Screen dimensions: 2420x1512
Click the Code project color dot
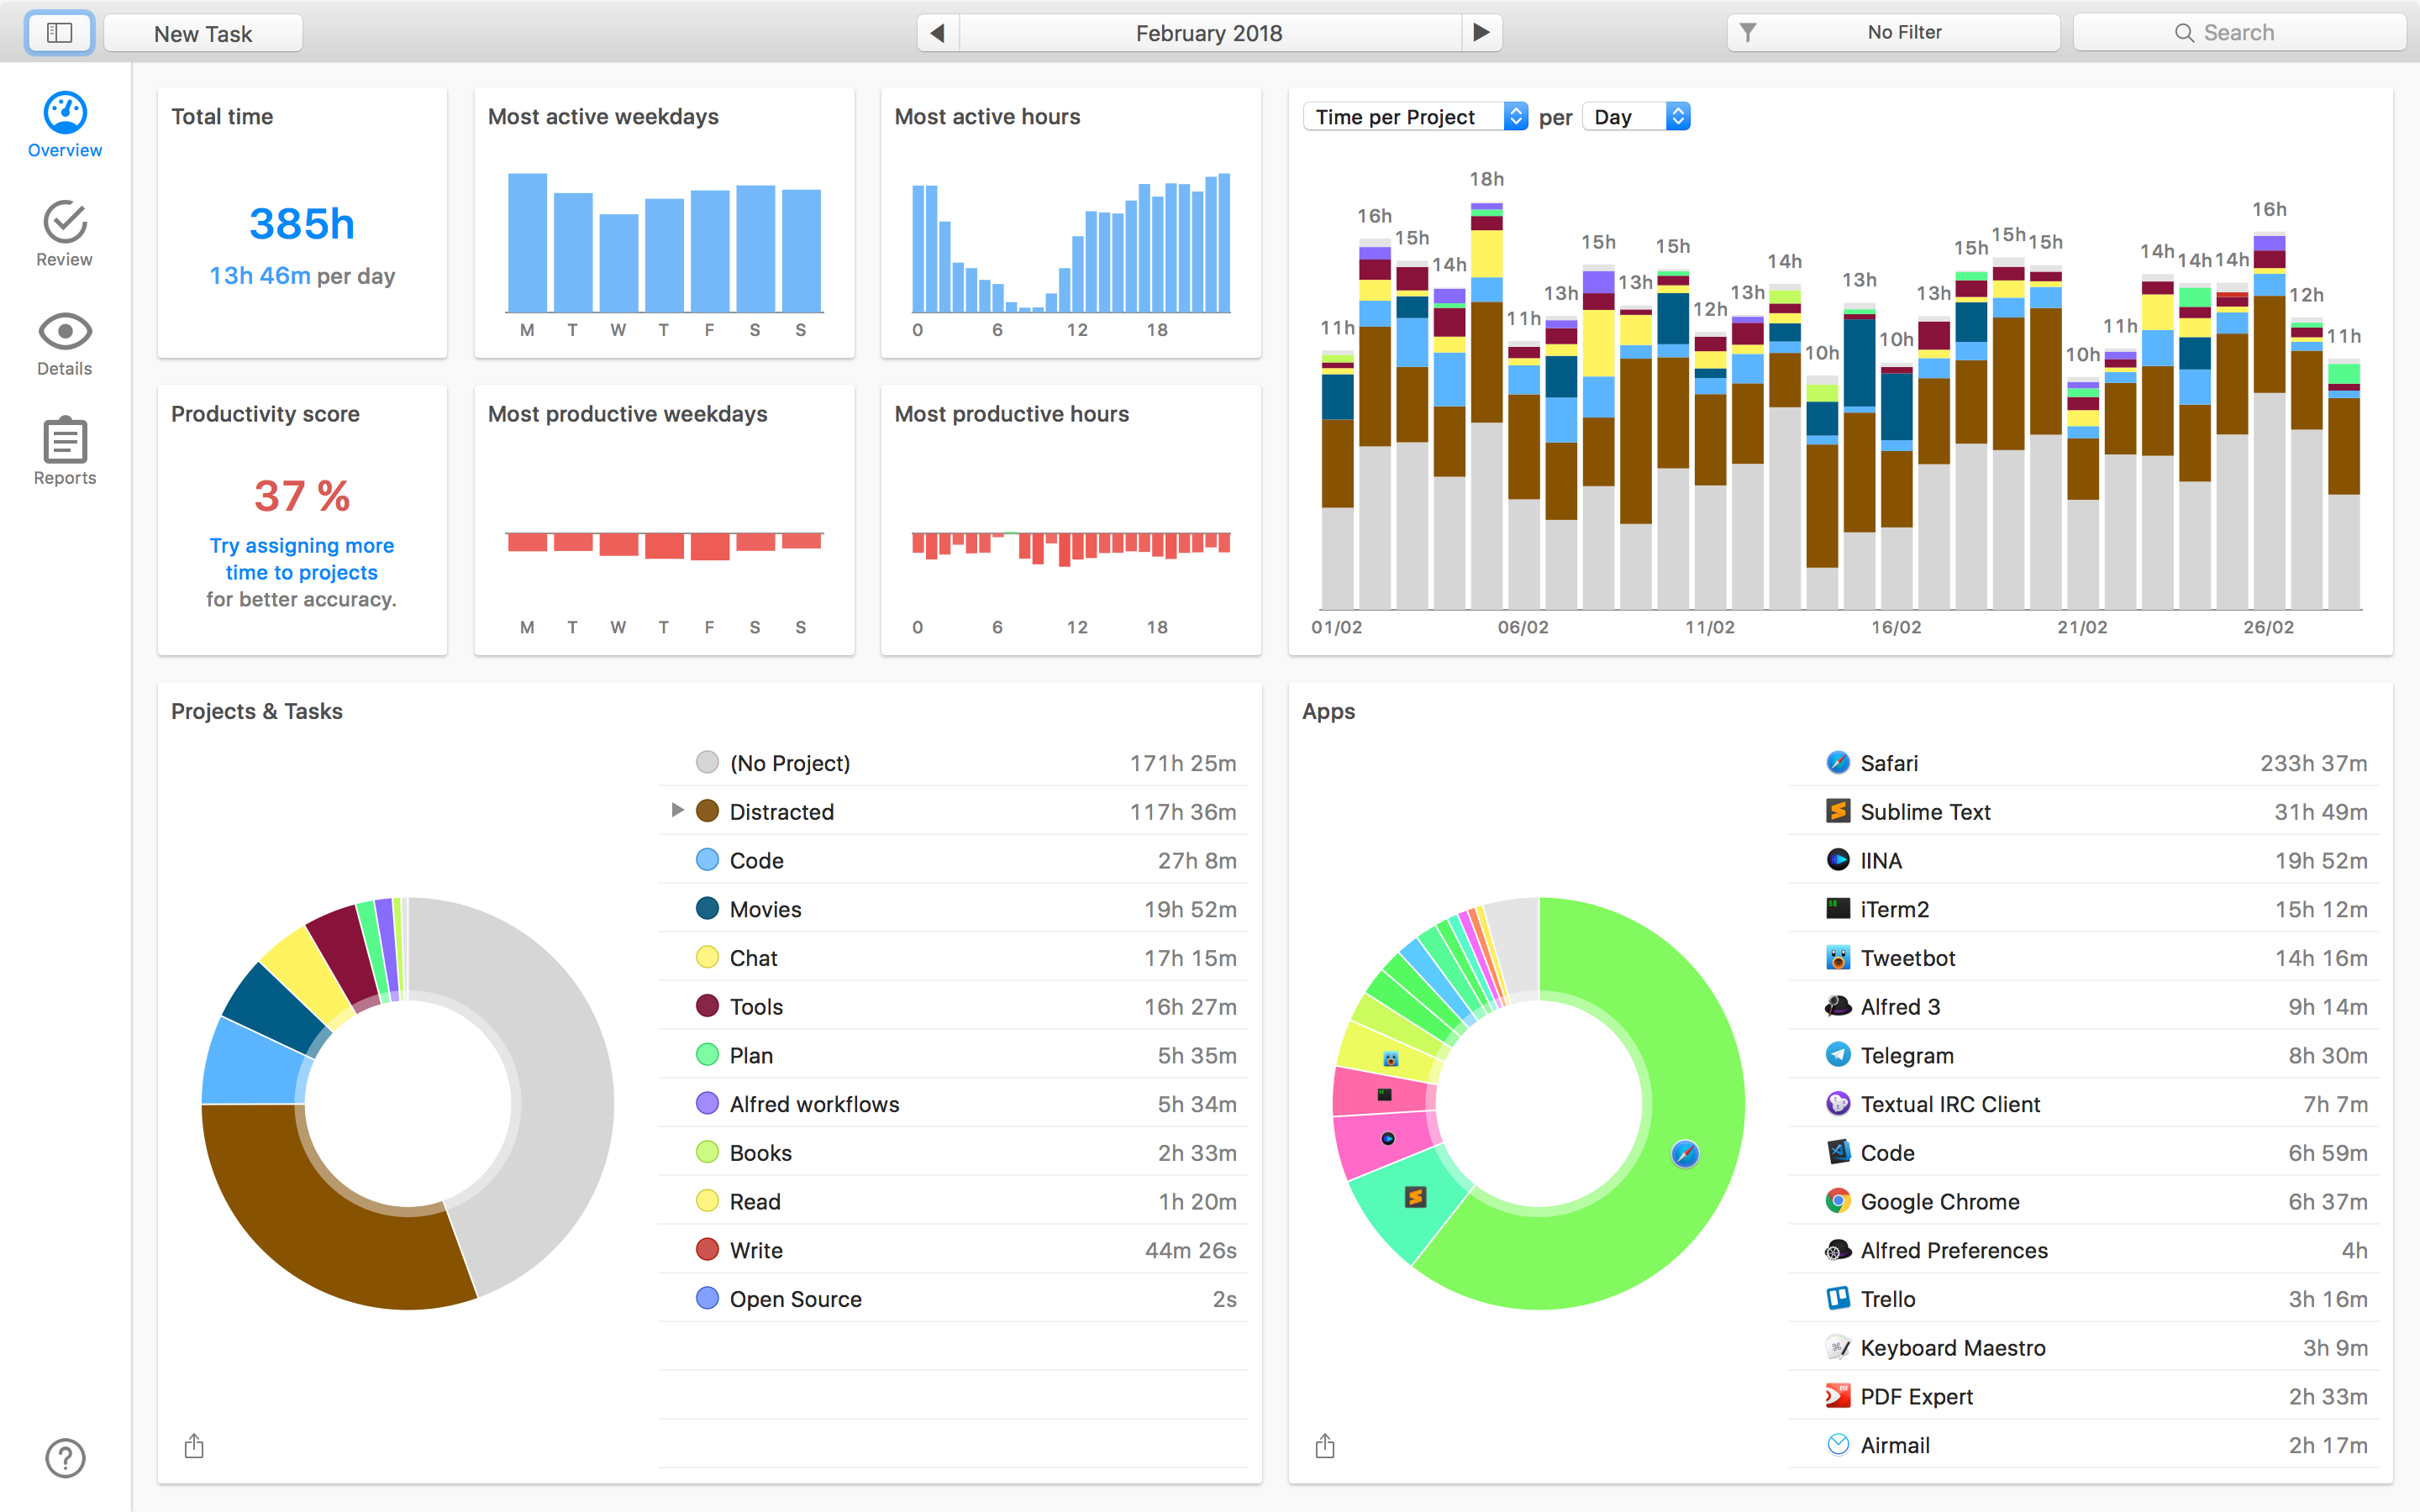707,860
